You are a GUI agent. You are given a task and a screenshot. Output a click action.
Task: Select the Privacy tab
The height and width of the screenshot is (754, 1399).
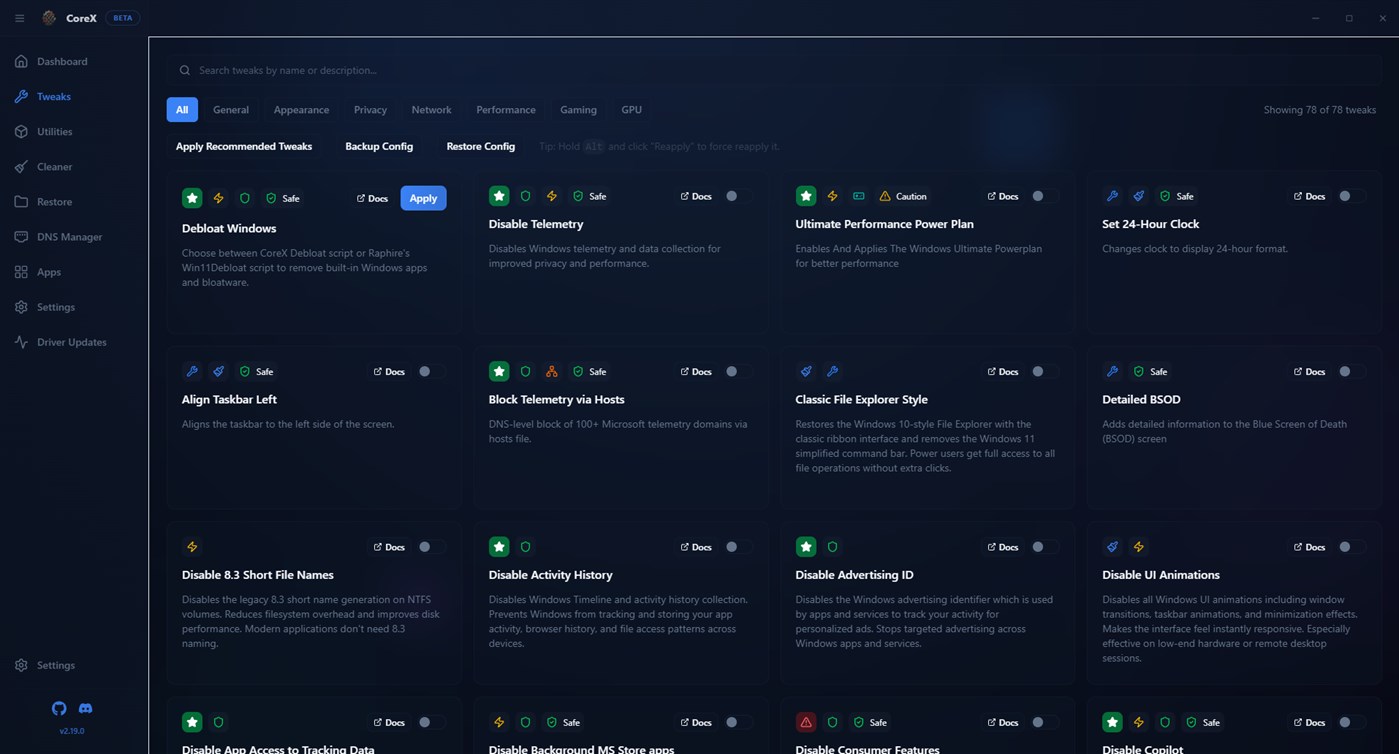(x=370, y=110)
